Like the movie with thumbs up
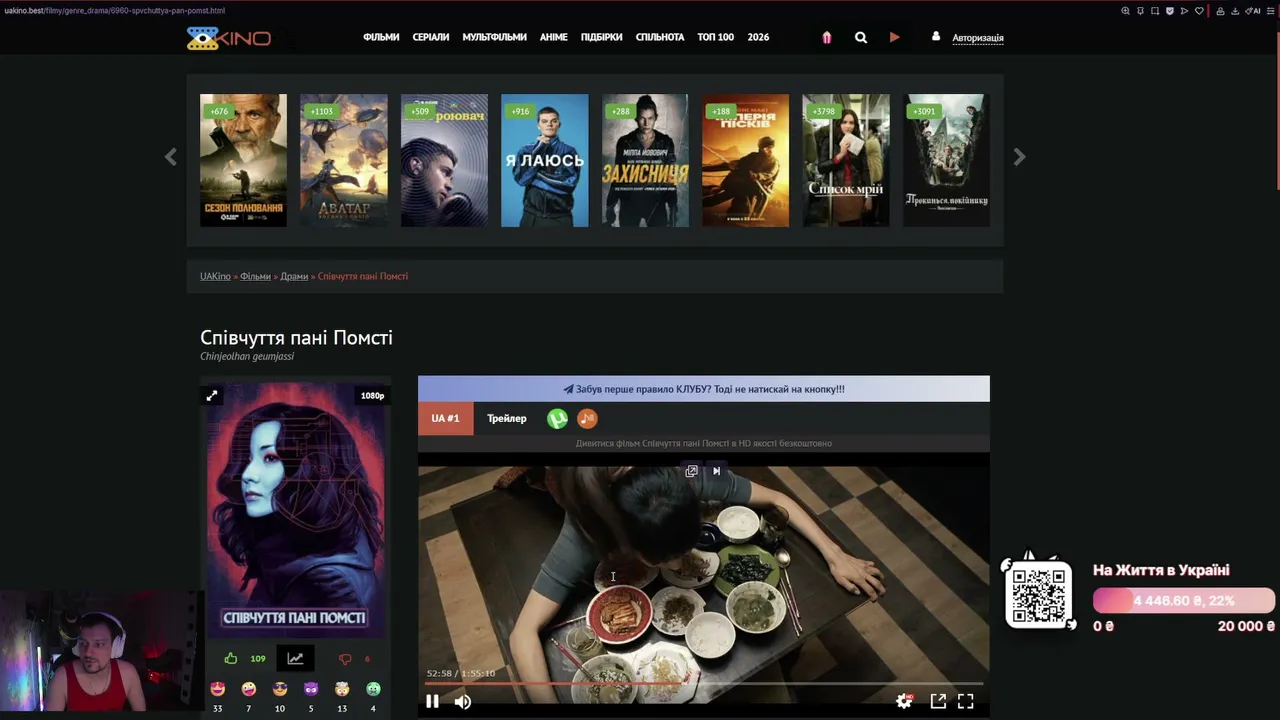This screenshot has width=1280, height=720. [231, 658]
